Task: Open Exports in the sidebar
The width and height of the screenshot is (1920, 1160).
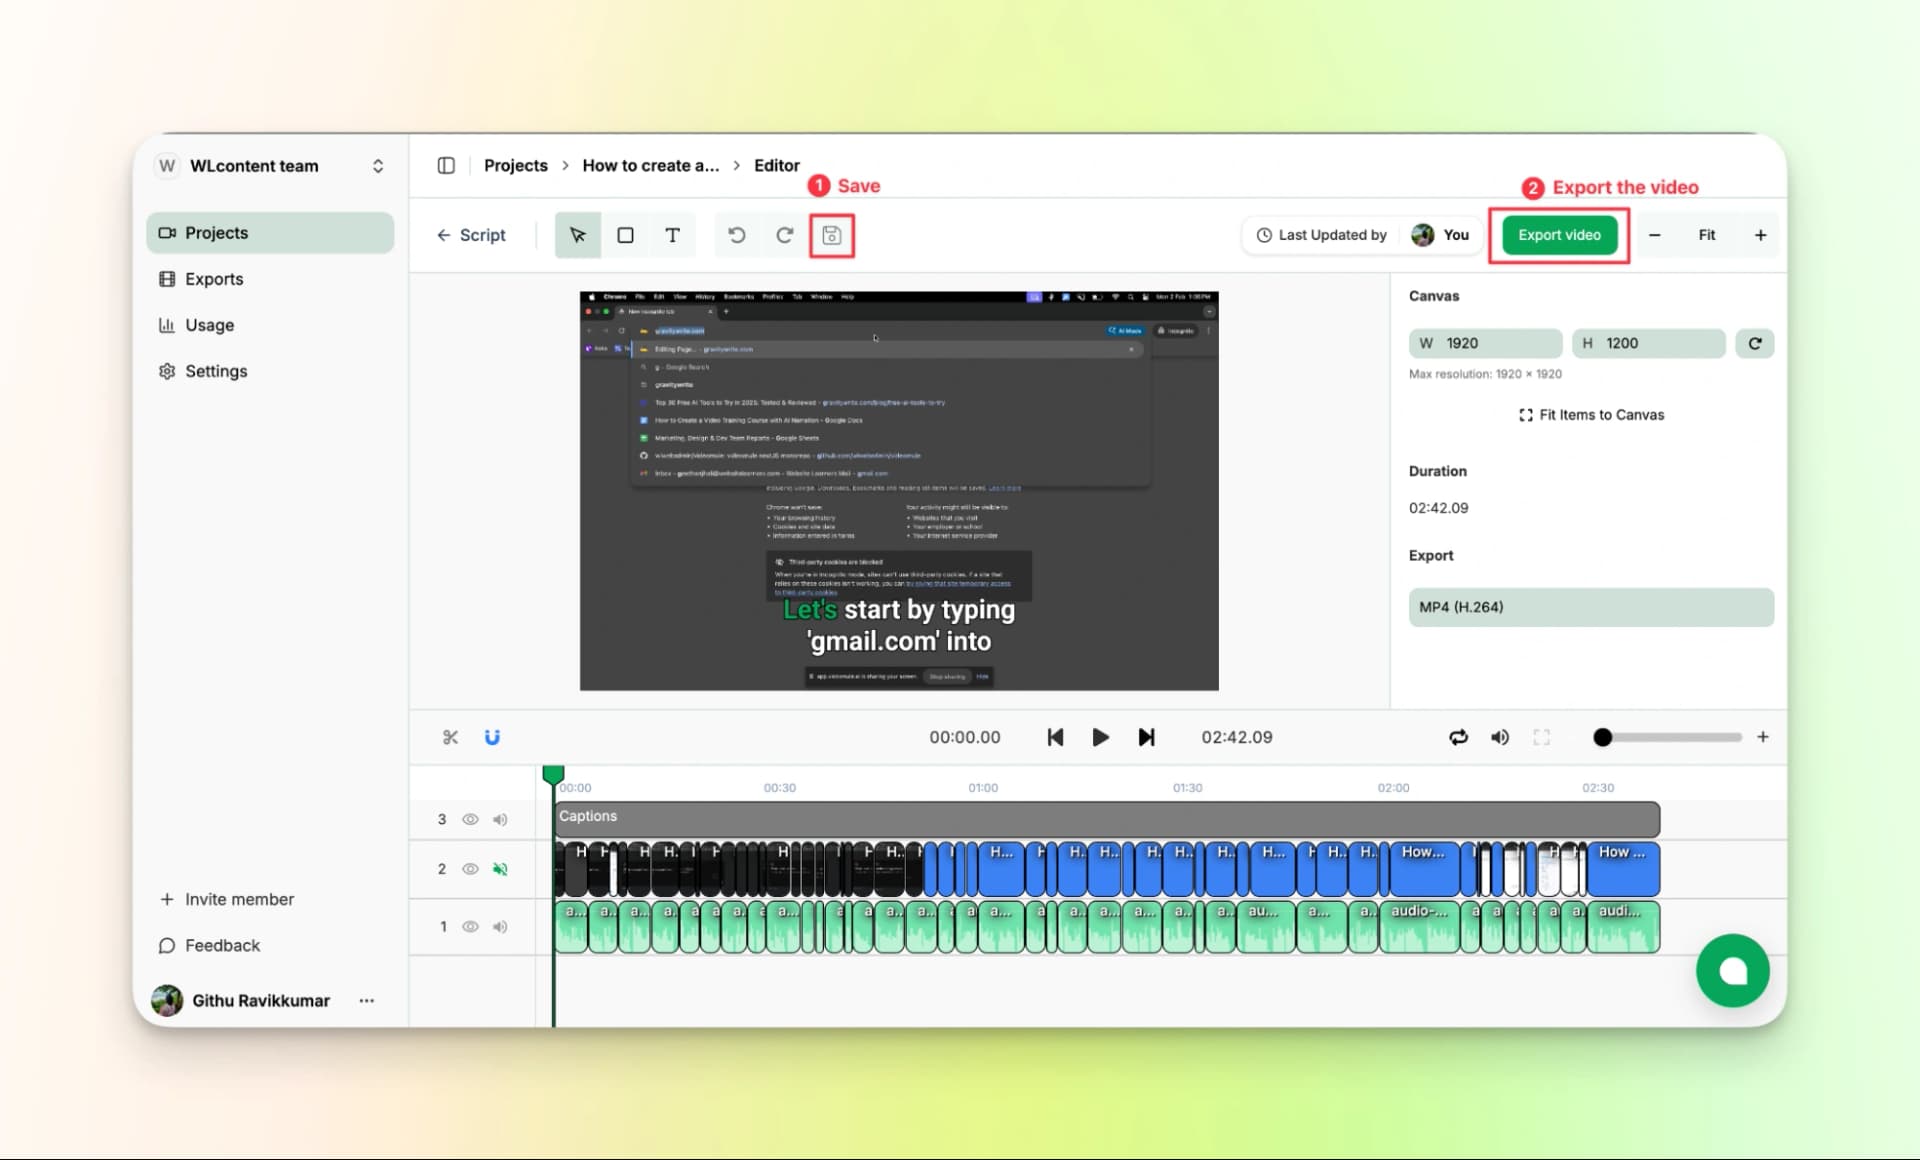Action: pyautogui.click(x=214, y=279)
